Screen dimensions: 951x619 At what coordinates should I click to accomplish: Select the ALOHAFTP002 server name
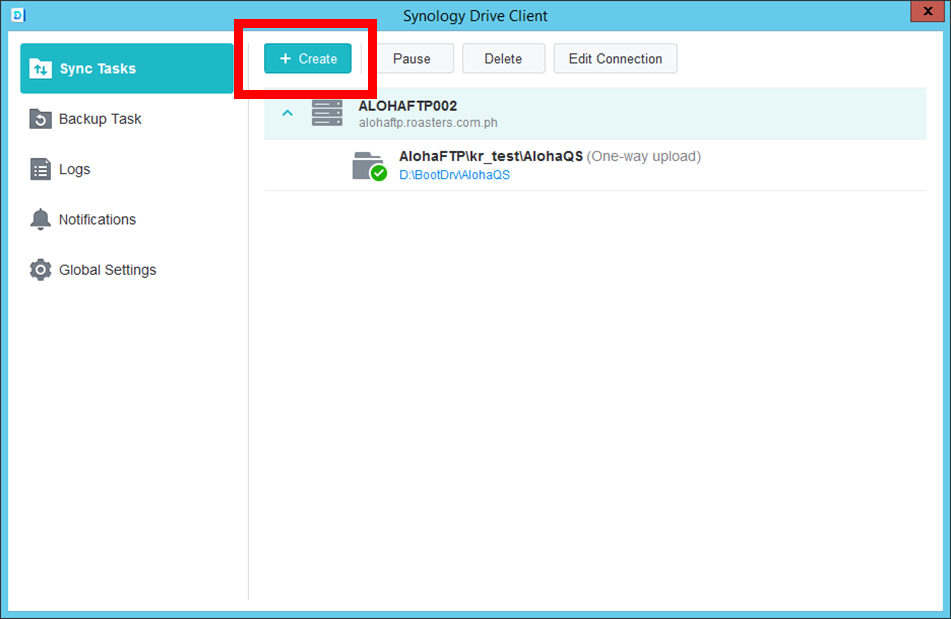[408, 106]
